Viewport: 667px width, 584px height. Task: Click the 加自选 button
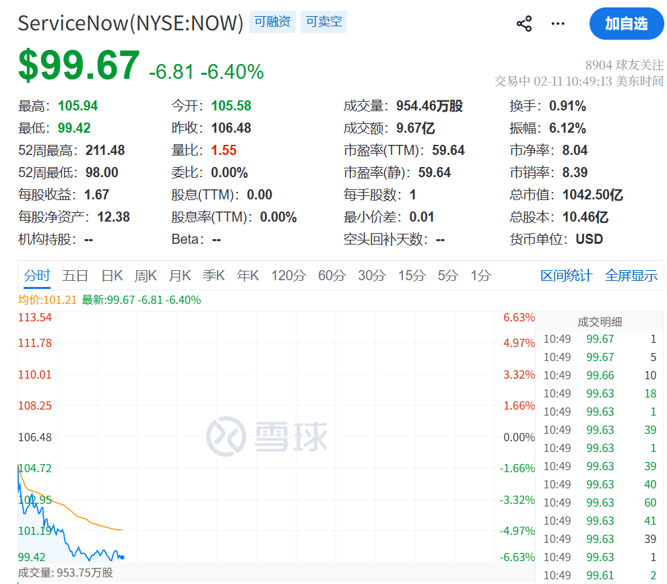[625, 23]
